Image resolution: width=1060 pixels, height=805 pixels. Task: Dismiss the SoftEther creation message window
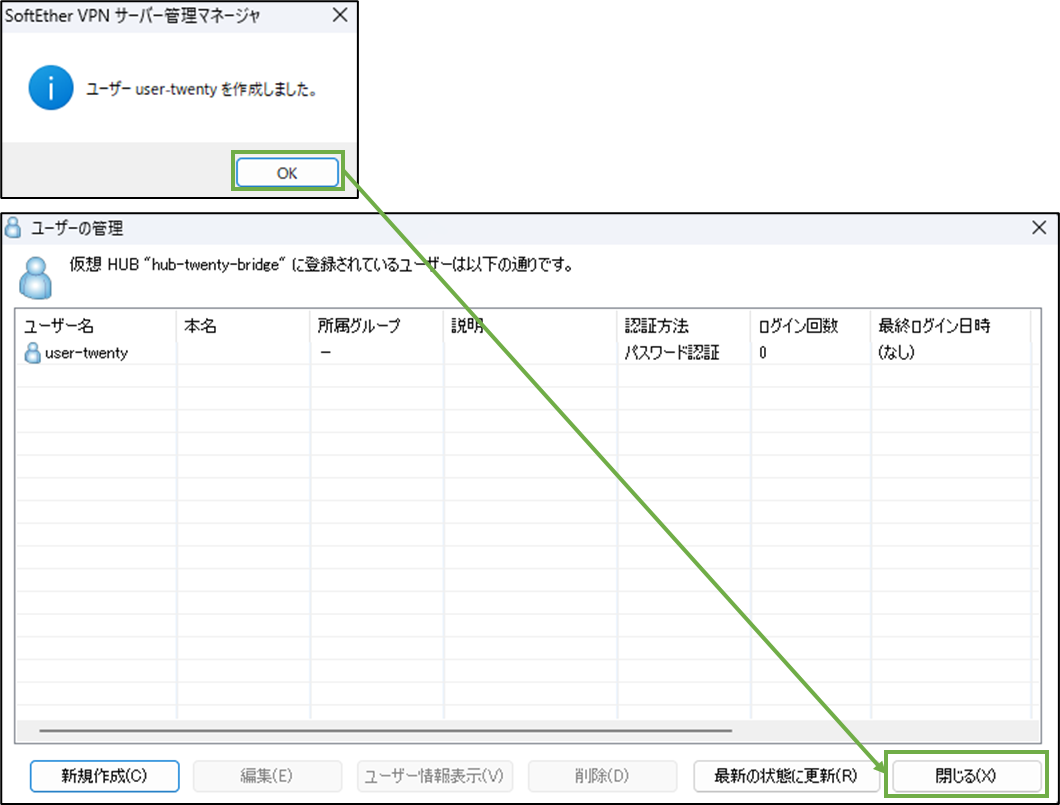(x=287, y=172)
